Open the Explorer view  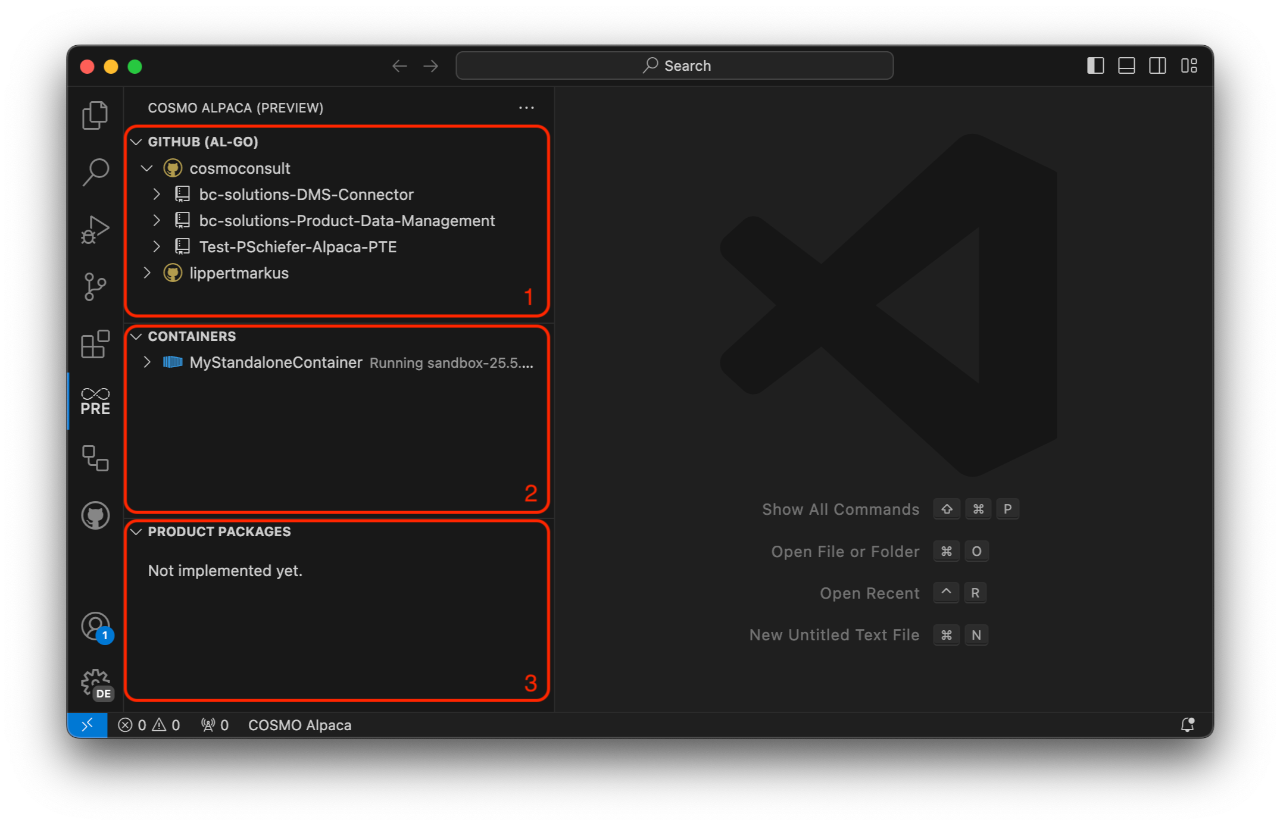[94, 115]
